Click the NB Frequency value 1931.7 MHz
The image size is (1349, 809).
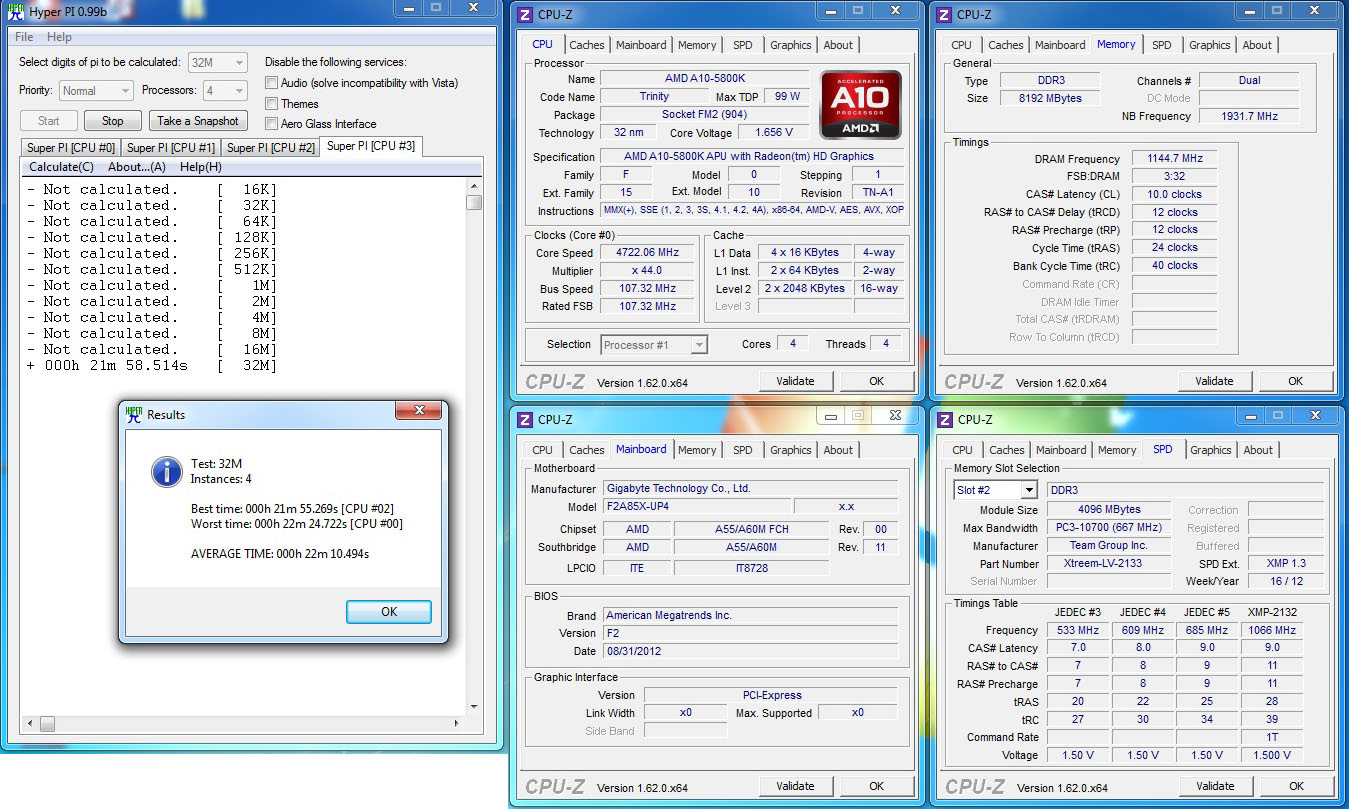1249,116
